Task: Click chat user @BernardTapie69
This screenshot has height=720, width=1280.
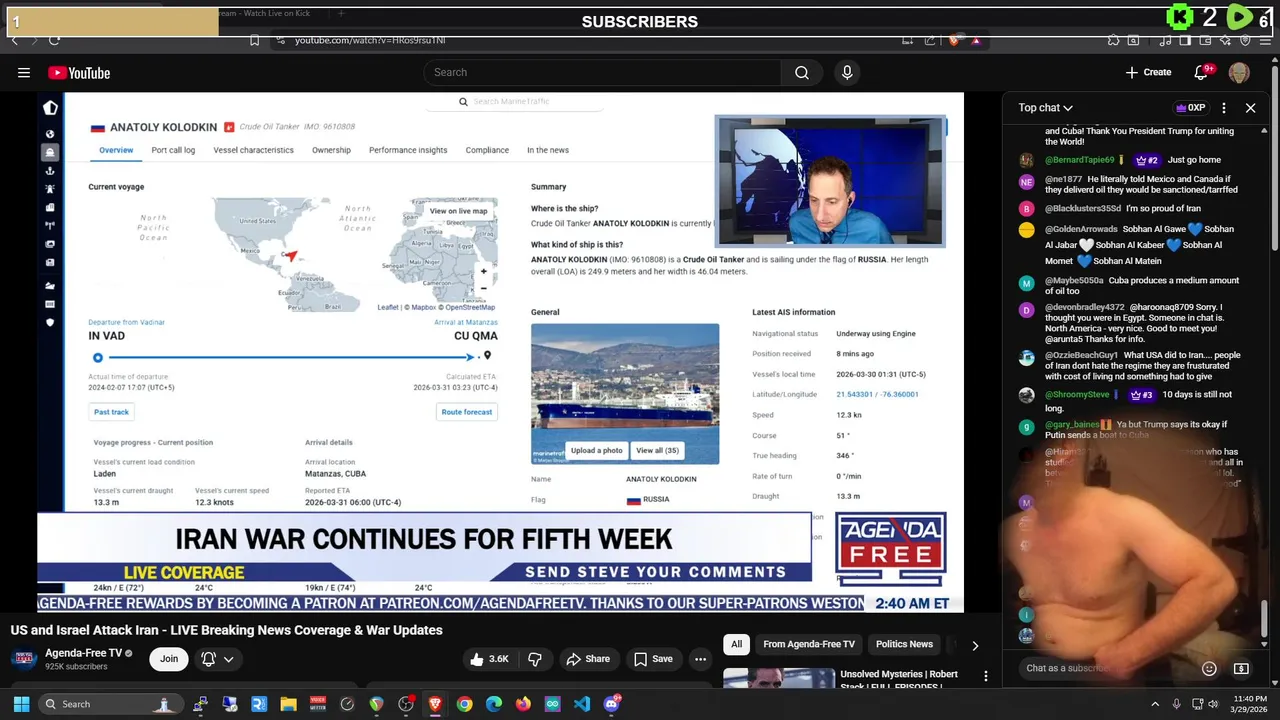Action: tap(1079, 160)
